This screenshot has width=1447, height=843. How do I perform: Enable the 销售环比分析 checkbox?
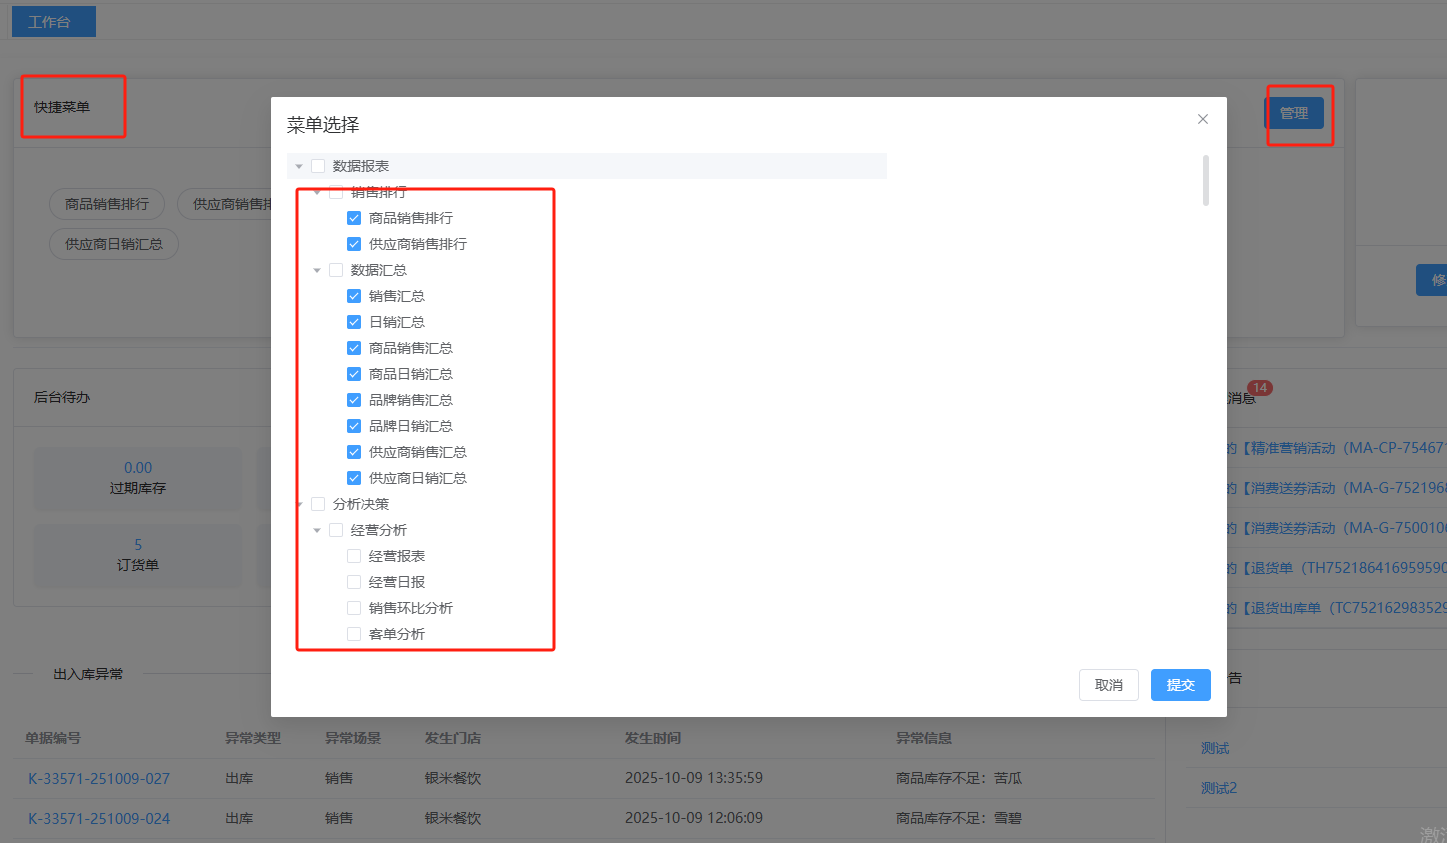coord(354,608)
